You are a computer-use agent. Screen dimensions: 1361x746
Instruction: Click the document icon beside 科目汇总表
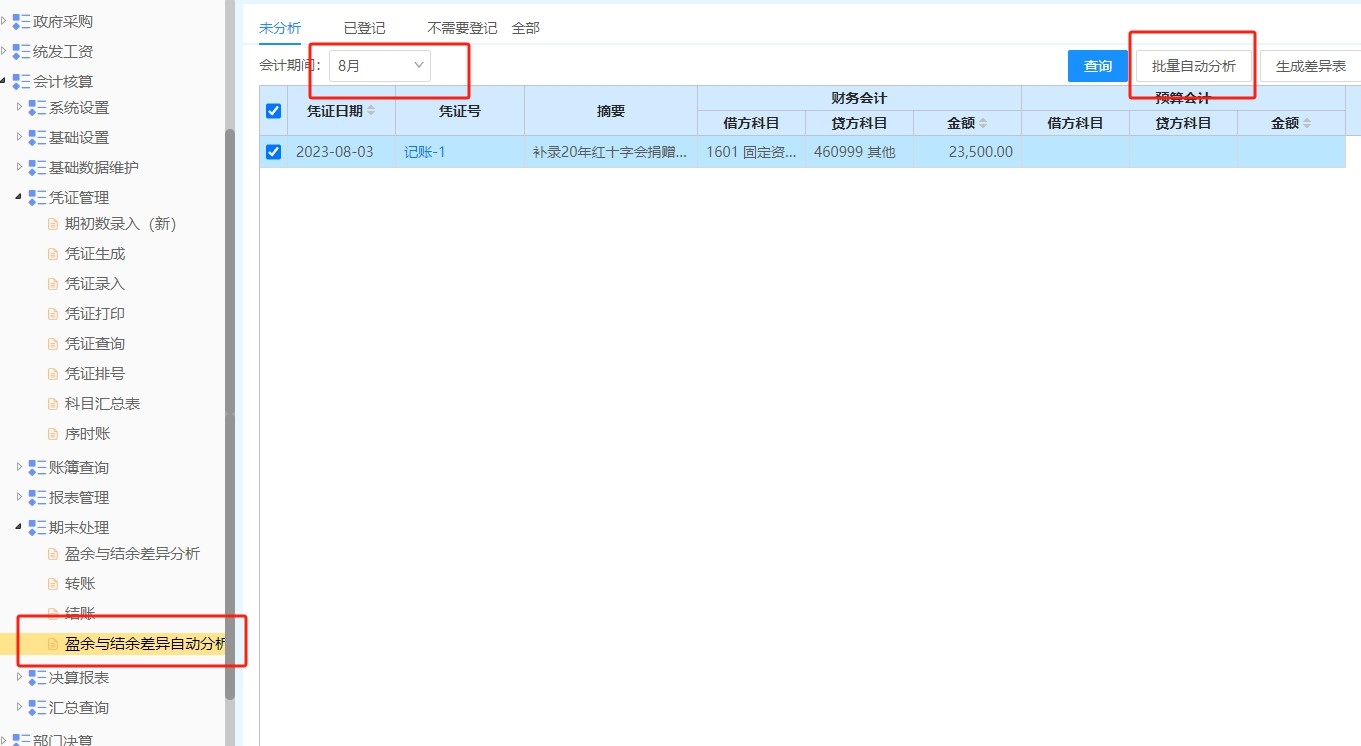coord(54,404)
